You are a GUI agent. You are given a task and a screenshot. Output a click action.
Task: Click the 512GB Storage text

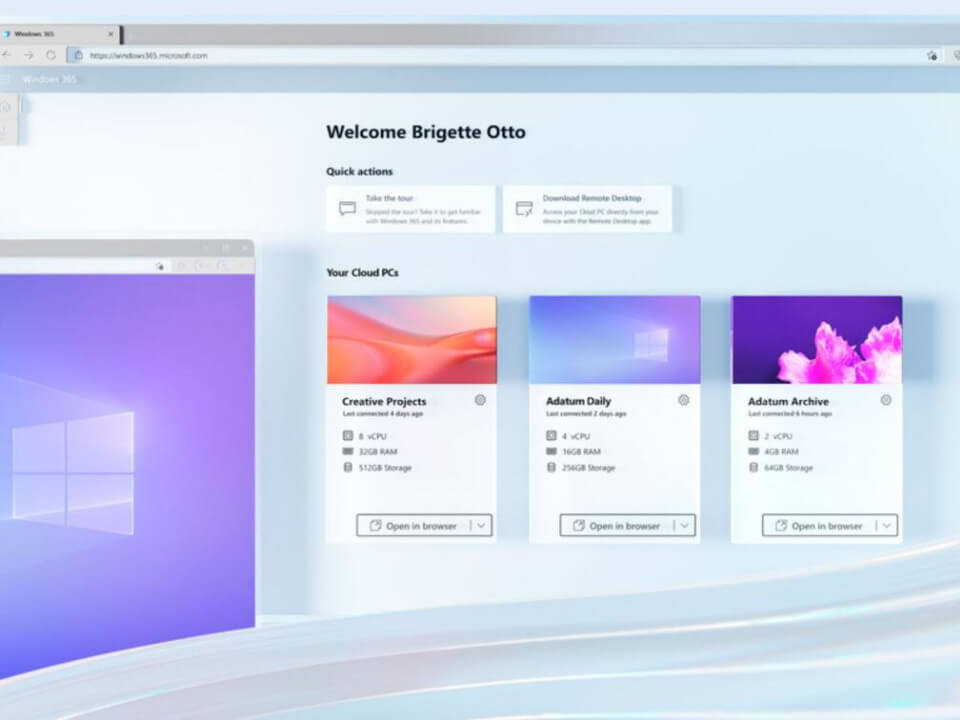pyautogui.click(x=385, y=468)
